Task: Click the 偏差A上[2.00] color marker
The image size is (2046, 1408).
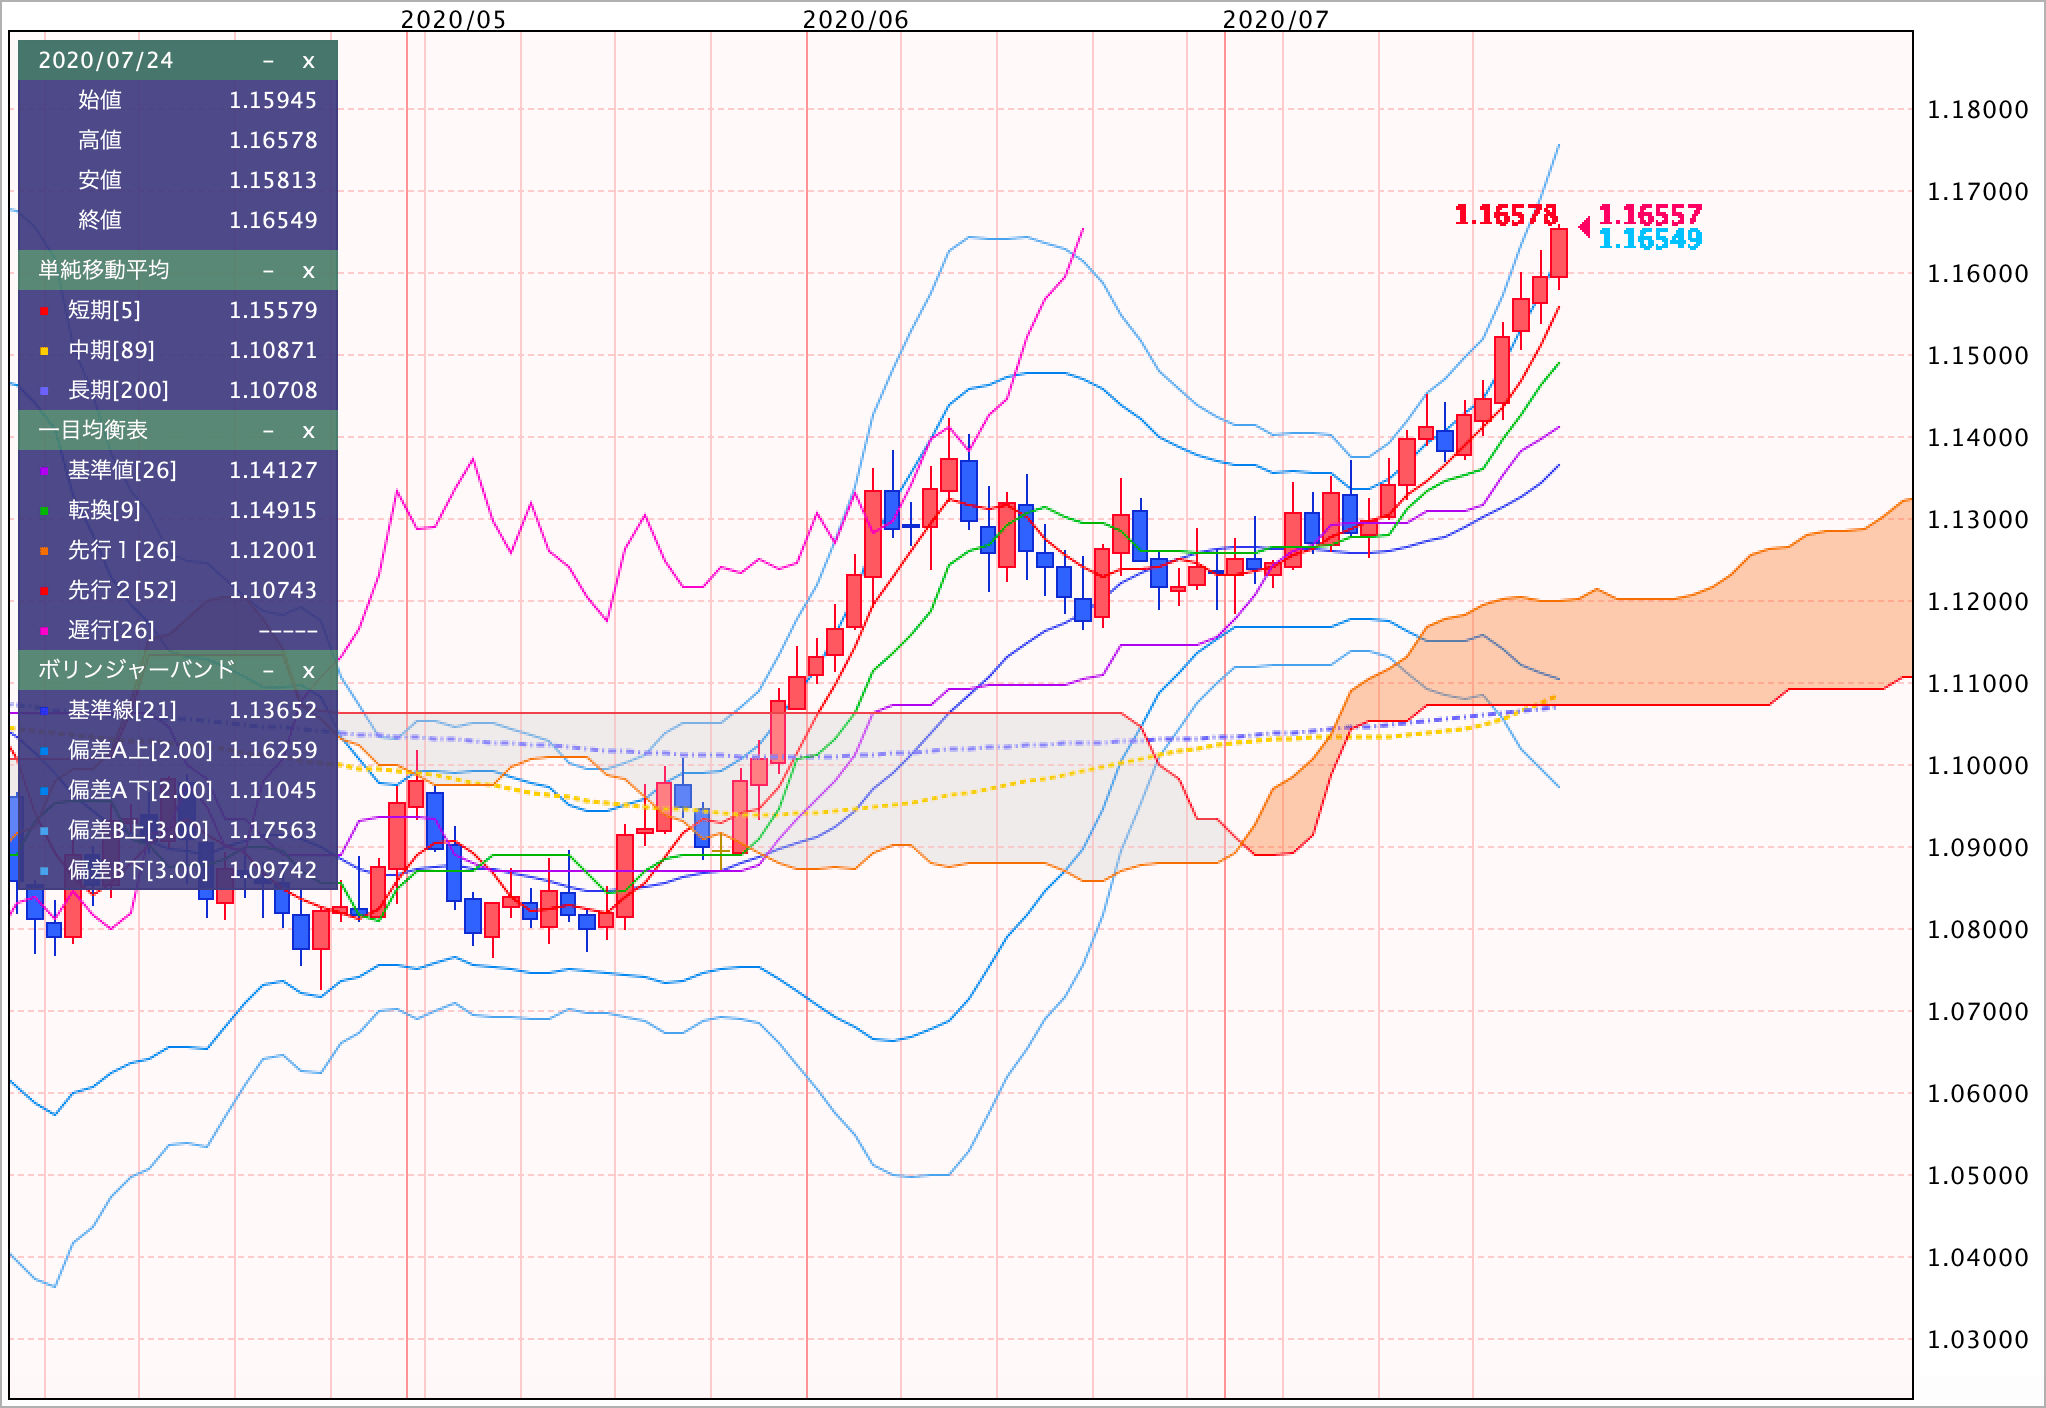Action: coord(44,752)
